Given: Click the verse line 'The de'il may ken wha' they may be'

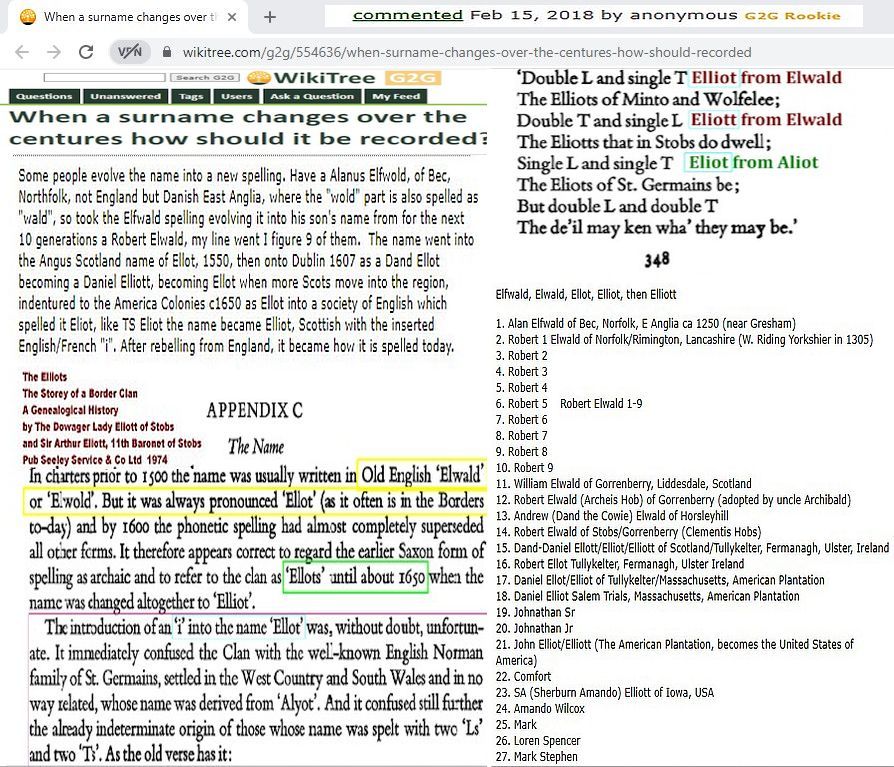Looking at the screenshot, I should 657,228.
